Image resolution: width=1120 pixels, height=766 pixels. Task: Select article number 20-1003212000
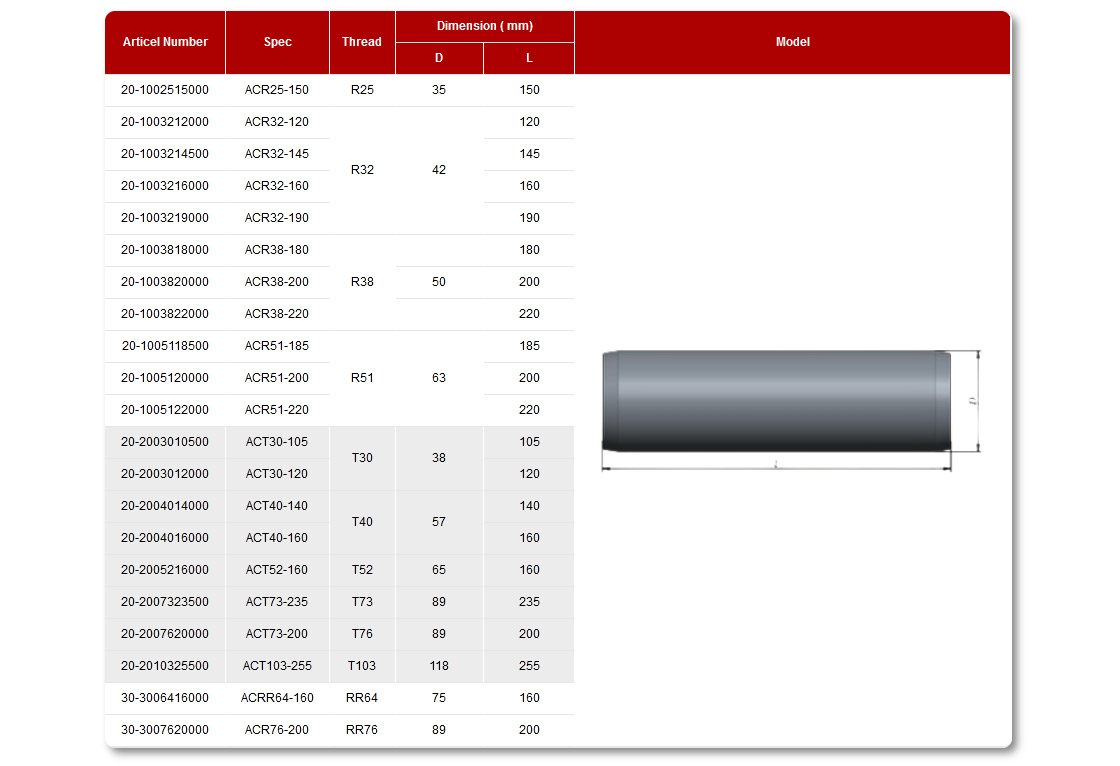coord(165,122)
